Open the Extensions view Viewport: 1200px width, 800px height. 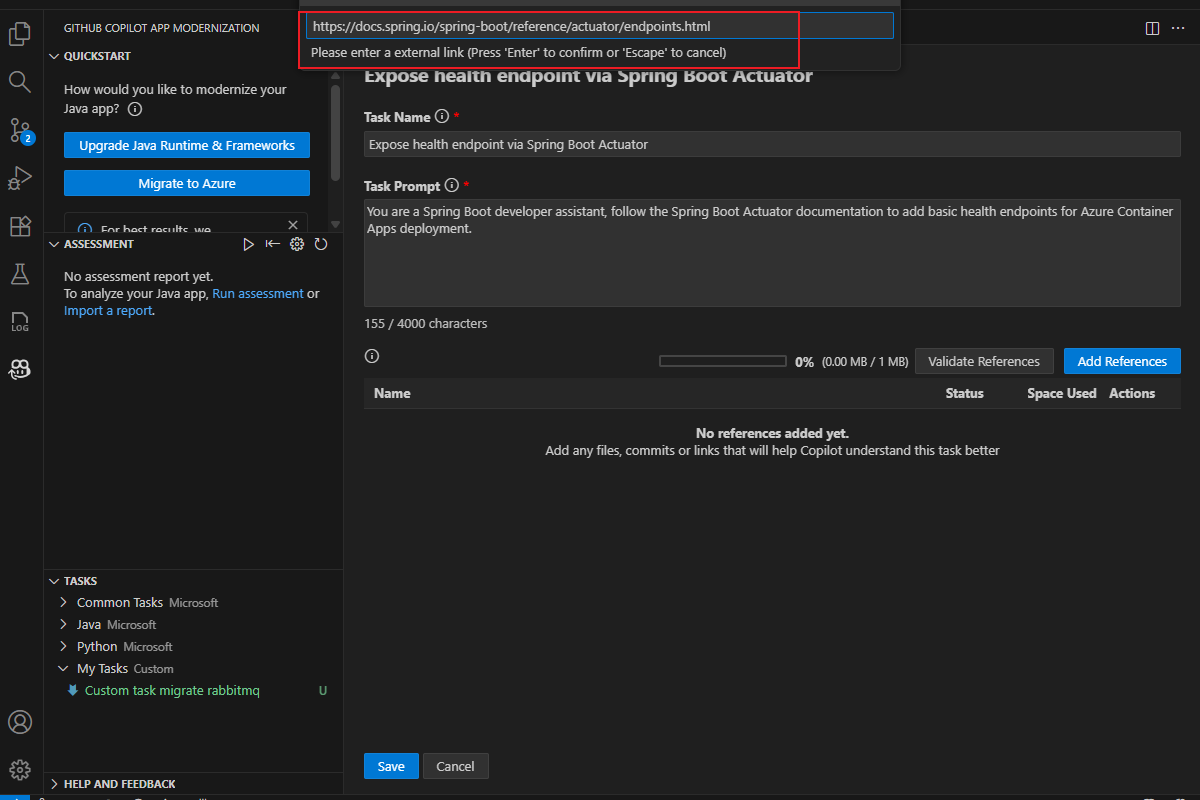coord(19,226)
